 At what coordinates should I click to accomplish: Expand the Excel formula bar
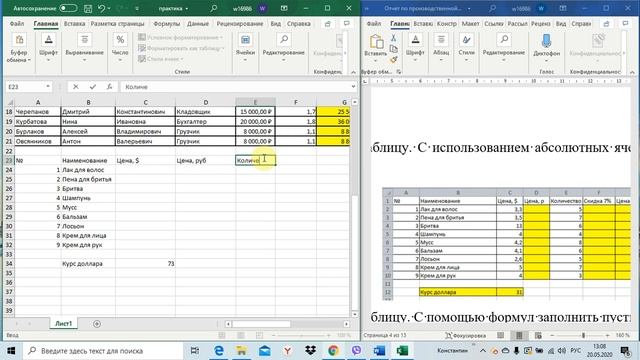353,87
